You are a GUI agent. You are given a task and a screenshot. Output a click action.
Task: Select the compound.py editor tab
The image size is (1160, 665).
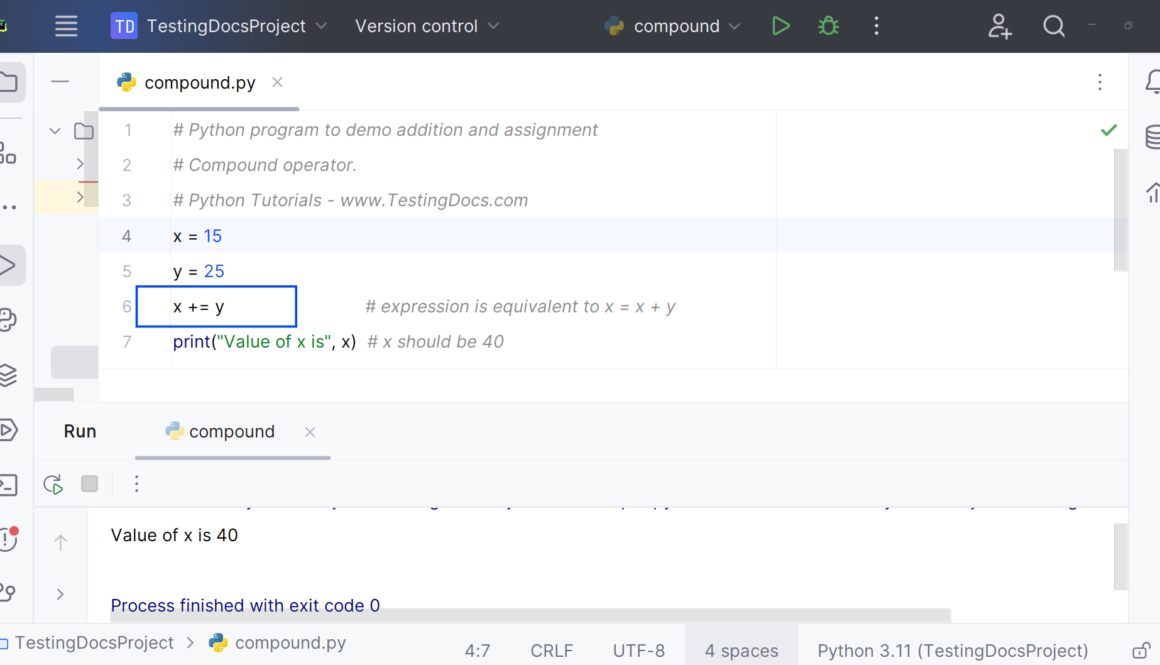199,83
